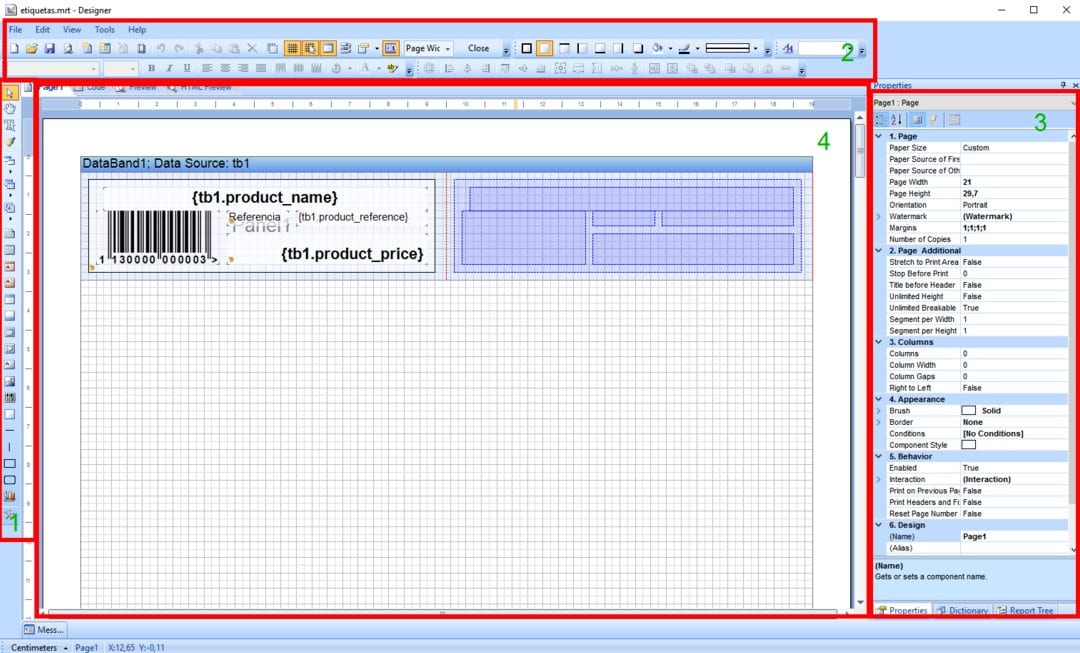The width and height of the screenshot is (1080, 653).
Task: Open the Tools menu
Action: pos(104,30)
